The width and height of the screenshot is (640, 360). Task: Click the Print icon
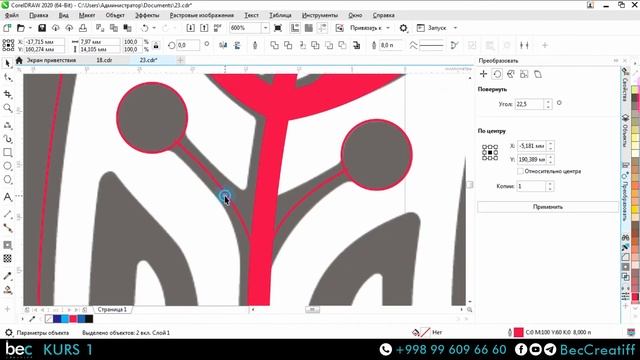pyautogui.click(x=83, y=28)
